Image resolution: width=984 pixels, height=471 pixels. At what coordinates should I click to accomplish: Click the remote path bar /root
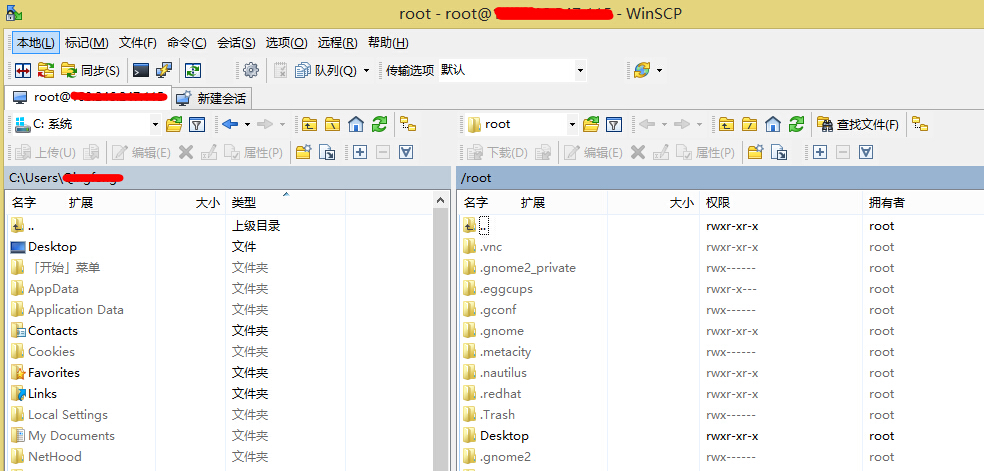pyautogui.click(x=720, y=177)
